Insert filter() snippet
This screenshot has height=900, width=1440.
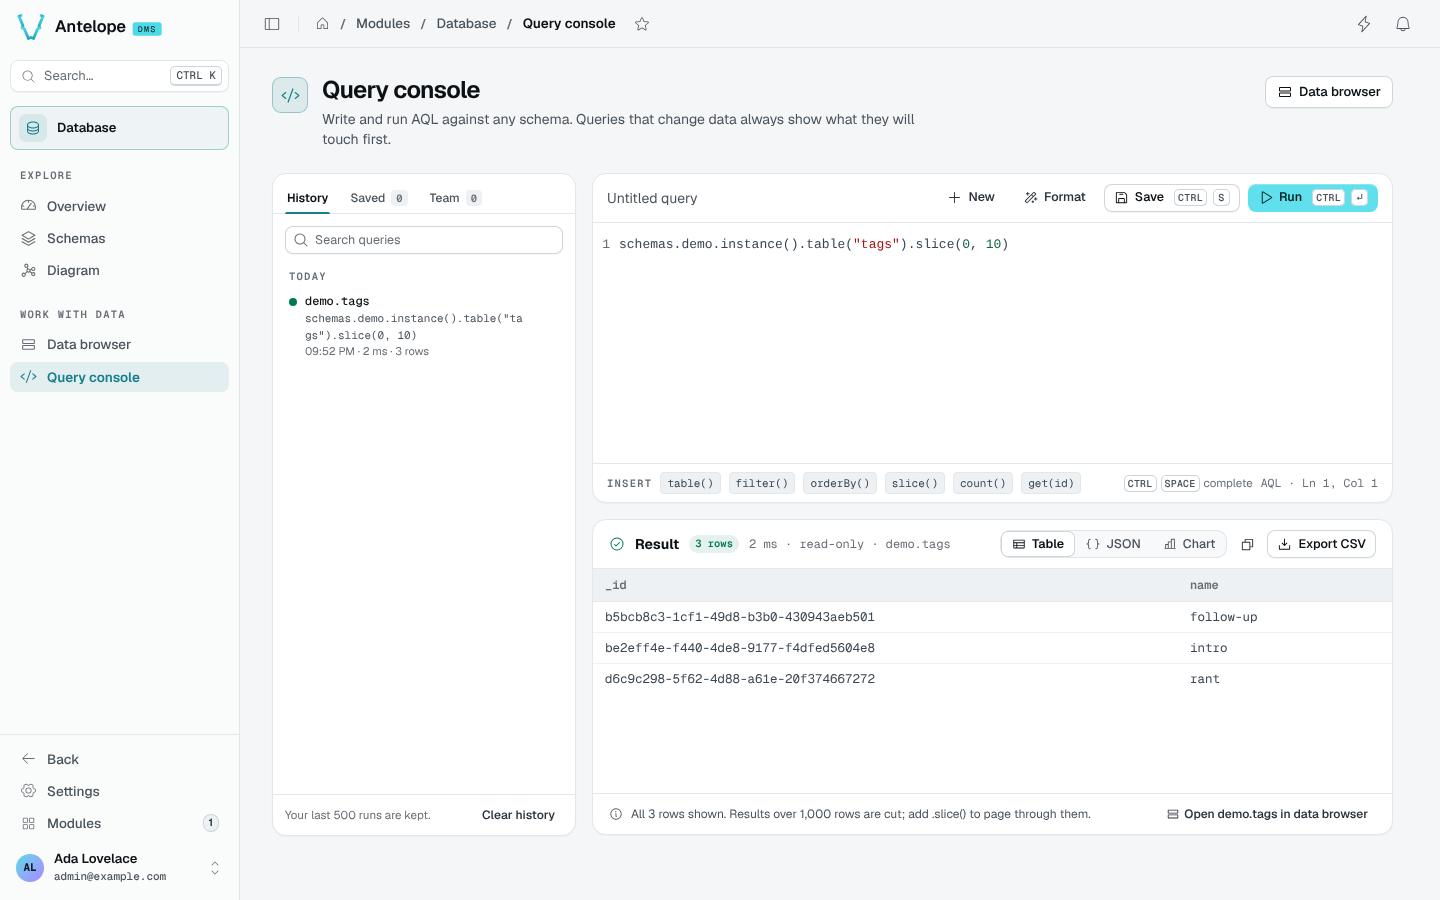(762, 483)
